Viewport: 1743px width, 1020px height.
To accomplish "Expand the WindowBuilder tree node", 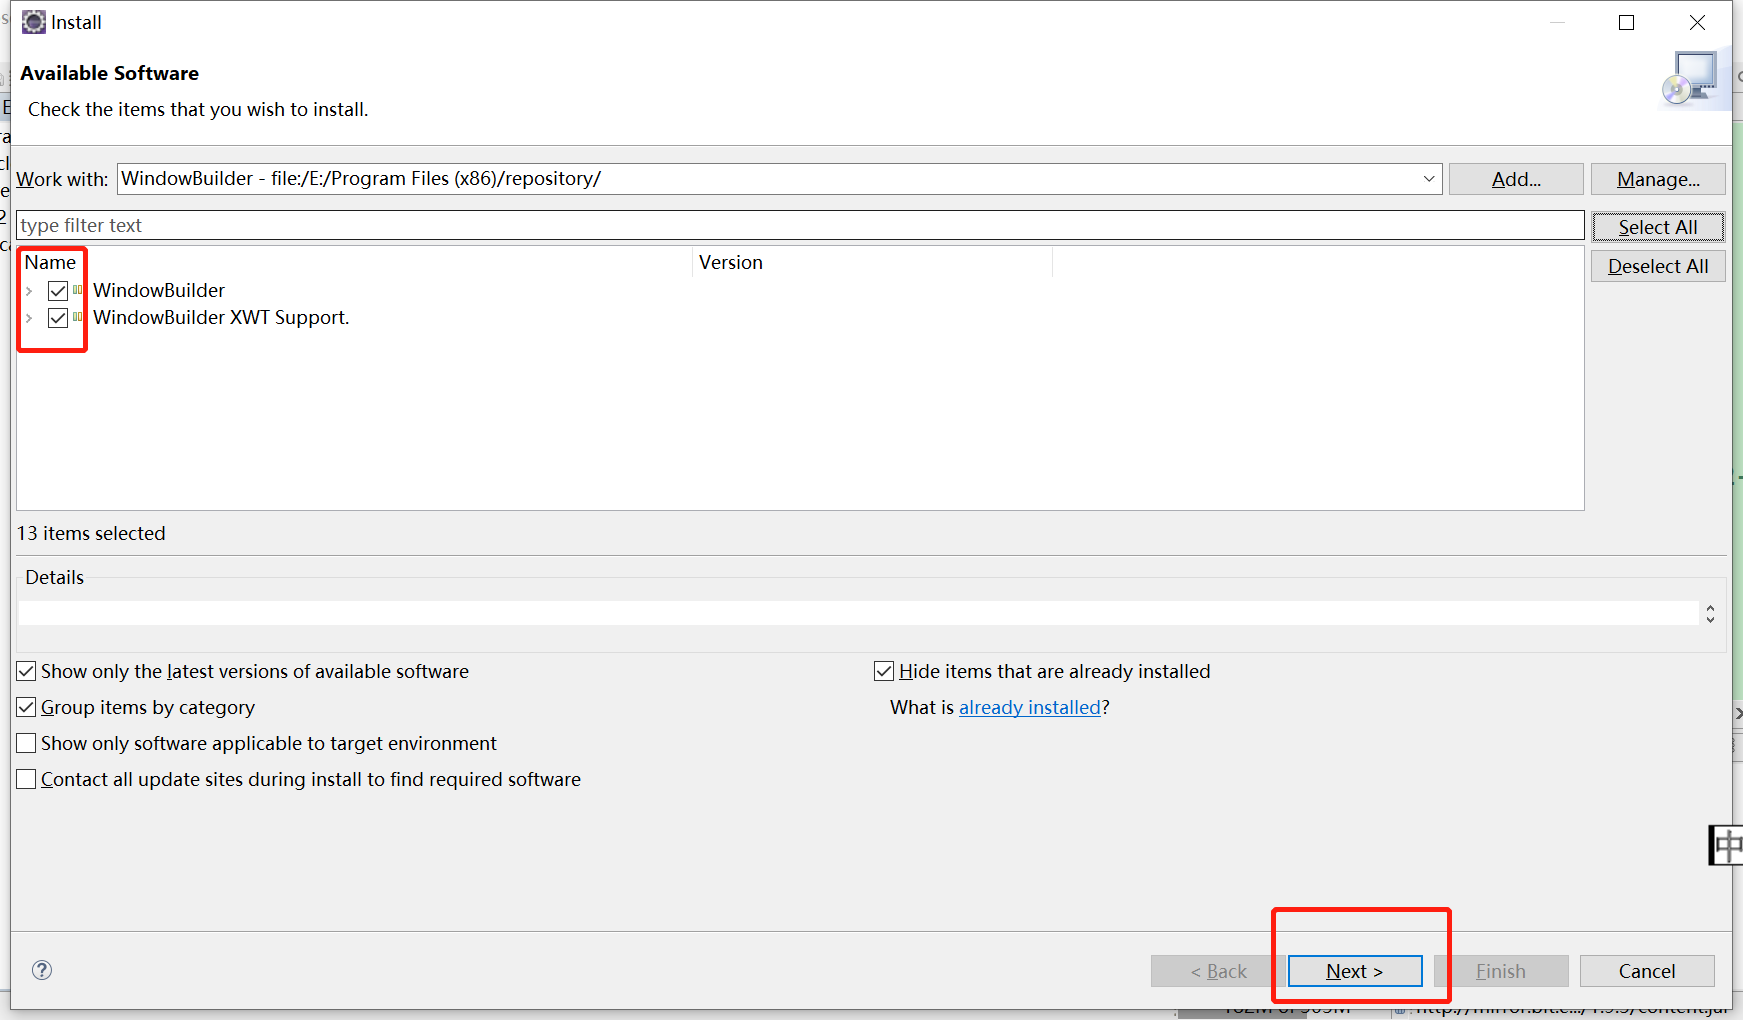I will pyautogui.click(x=29, y=291).
